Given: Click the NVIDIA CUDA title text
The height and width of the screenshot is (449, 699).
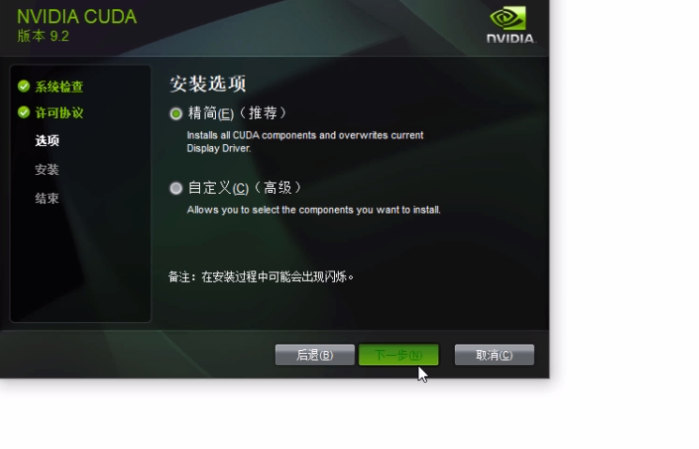Looking at the screenshot, I should [77, 17].
